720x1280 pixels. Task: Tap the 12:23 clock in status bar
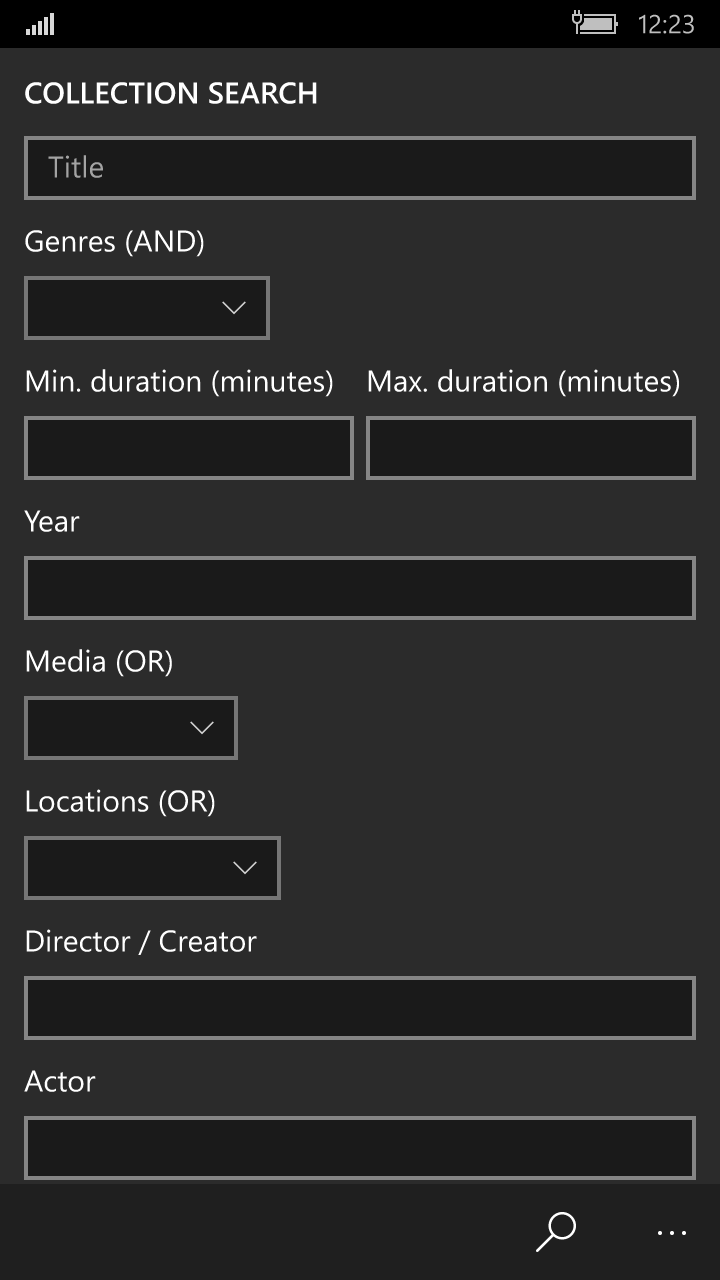coord(666,24)
